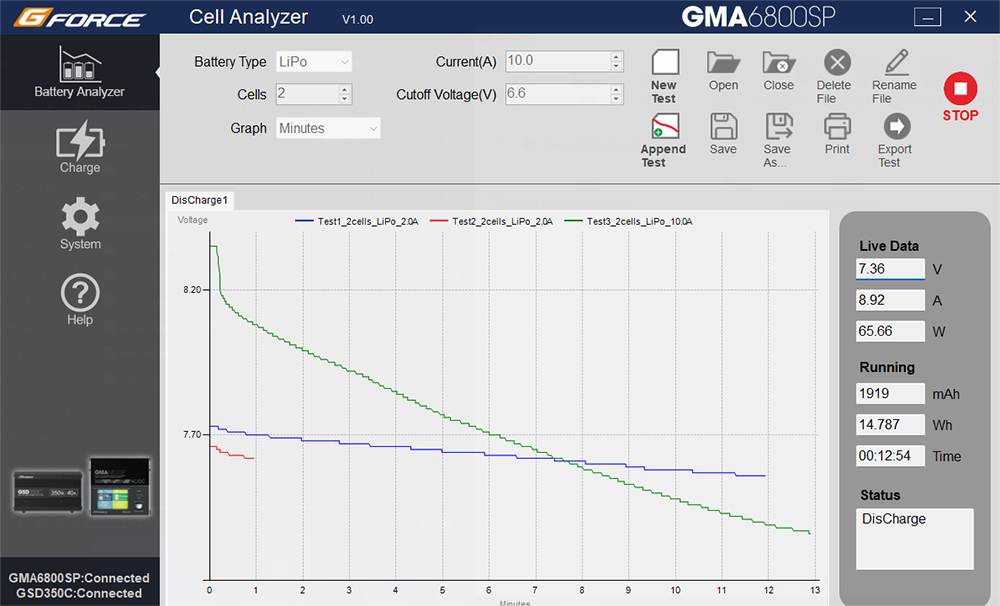The height and width of the screenshot is (606, 1000).
Task: Rename the test file
Action: [x=894, y=77]
